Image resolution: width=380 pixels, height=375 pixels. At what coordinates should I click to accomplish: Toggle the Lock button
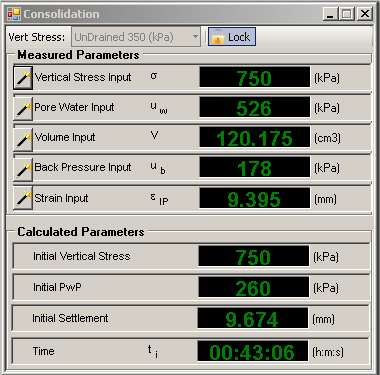[x=232, y=37]
